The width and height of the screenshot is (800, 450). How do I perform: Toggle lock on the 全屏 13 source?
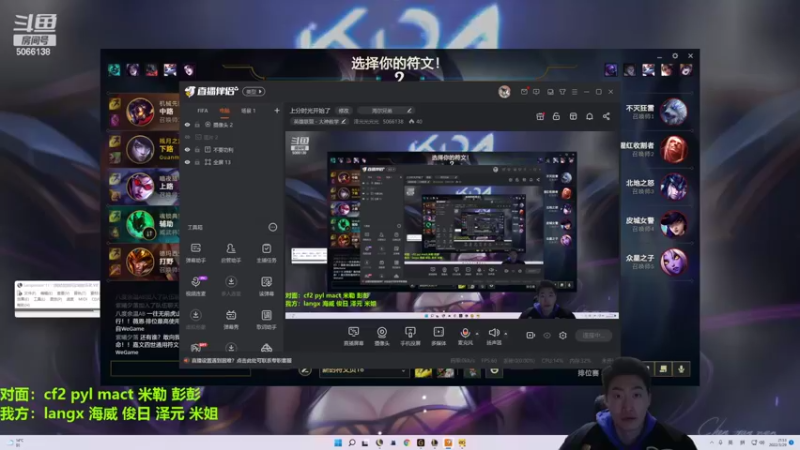197,162
